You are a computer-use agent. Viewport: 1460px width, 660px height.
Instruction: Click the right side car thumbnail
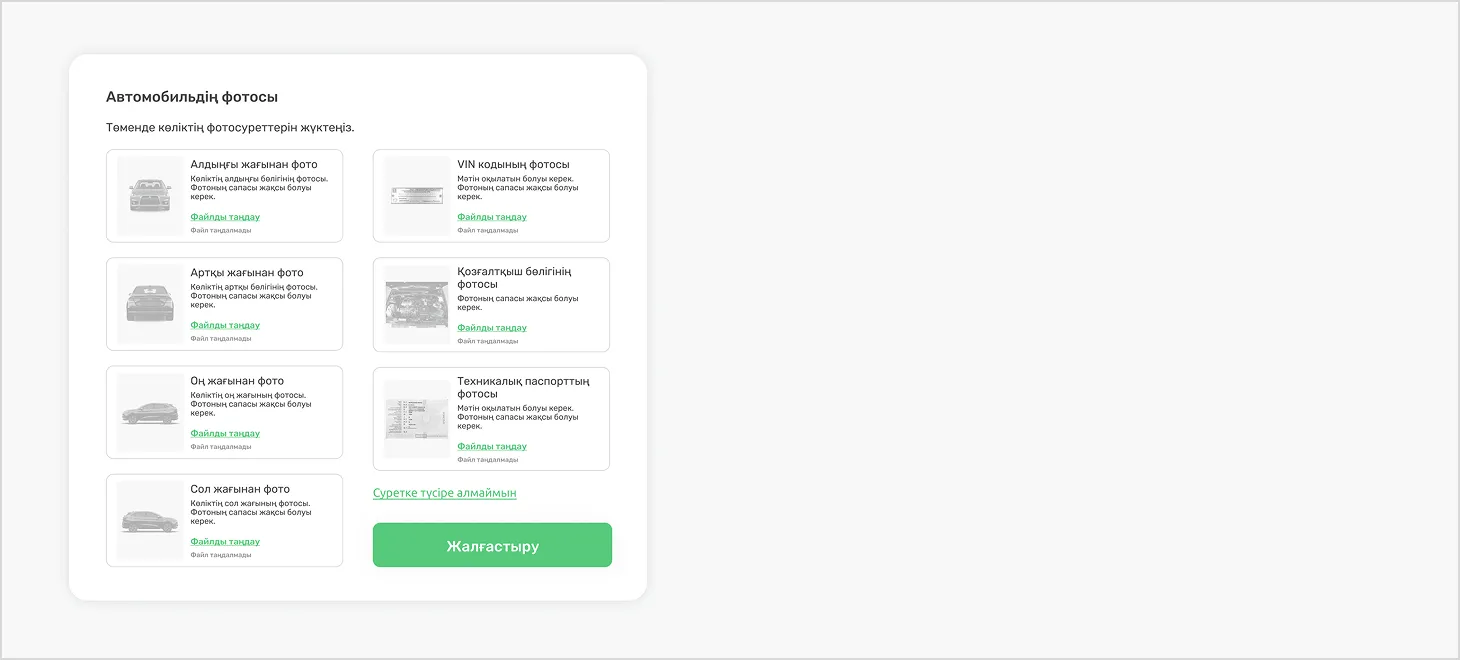[150, 412]
